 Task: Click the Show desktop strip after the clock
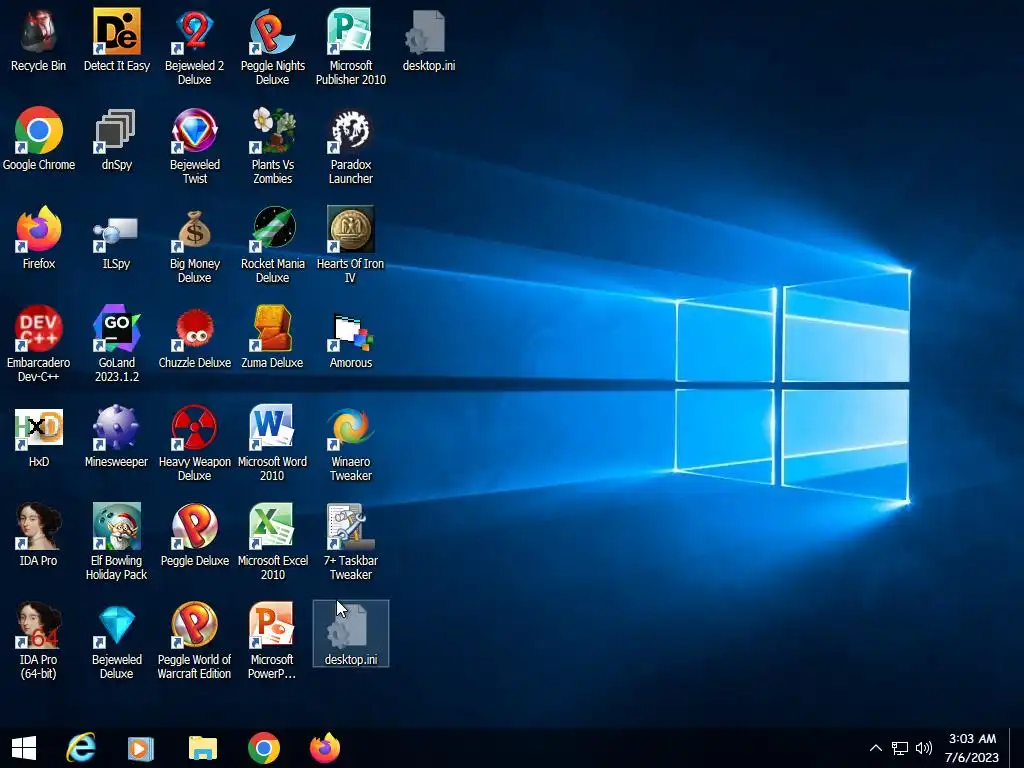point(1016,748)
